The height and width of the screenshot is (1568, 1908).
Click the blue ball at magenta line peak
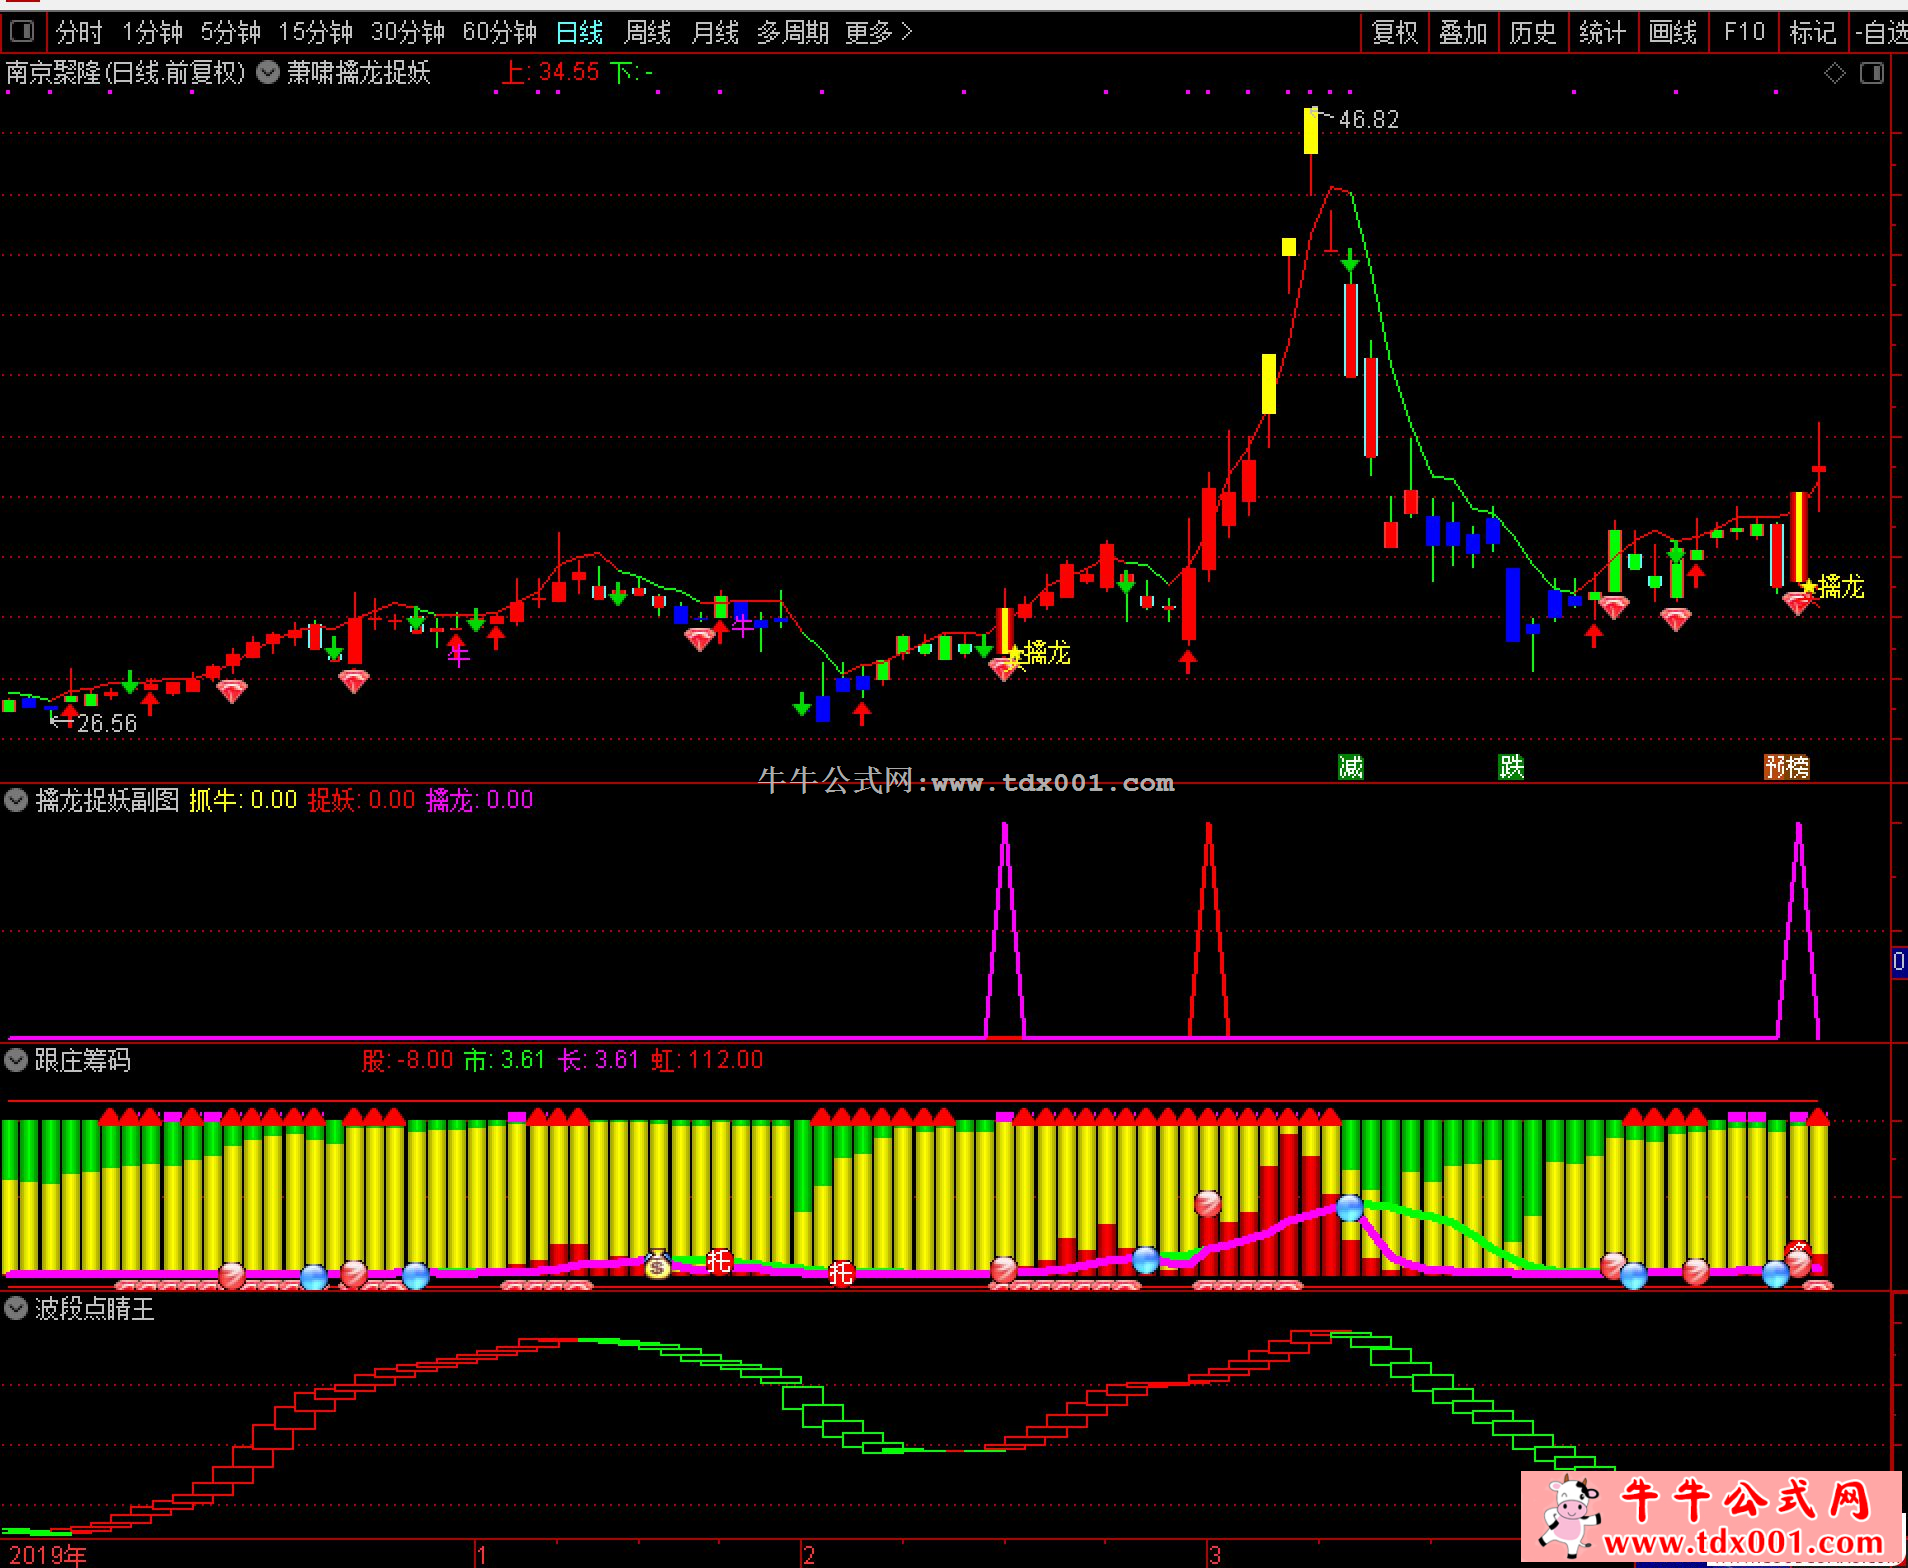pos(1350,1207)
